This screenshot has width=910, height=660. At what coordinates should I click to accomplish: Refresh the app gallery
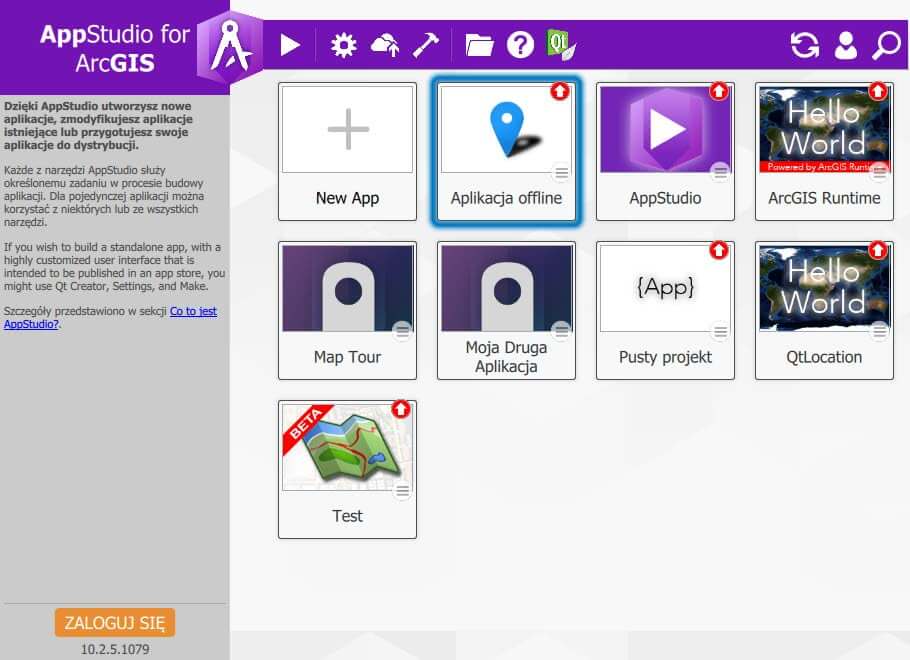(805, 45)
